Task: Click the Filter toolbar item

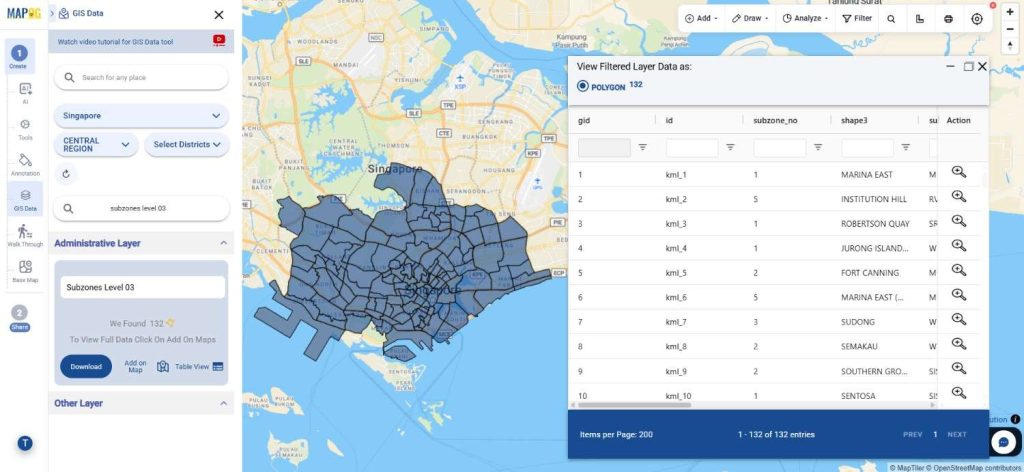Action: coord(857,19)
